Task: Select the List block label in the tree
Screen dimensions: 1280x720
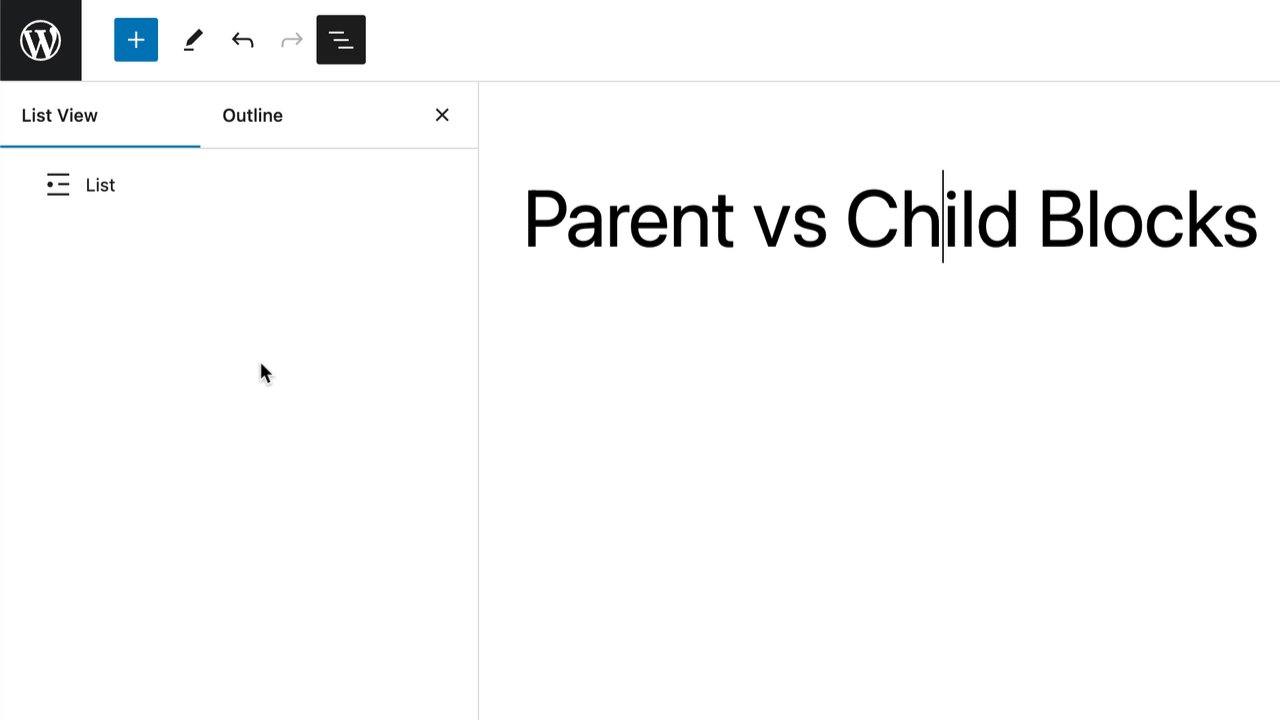Action: coord(100,185)
